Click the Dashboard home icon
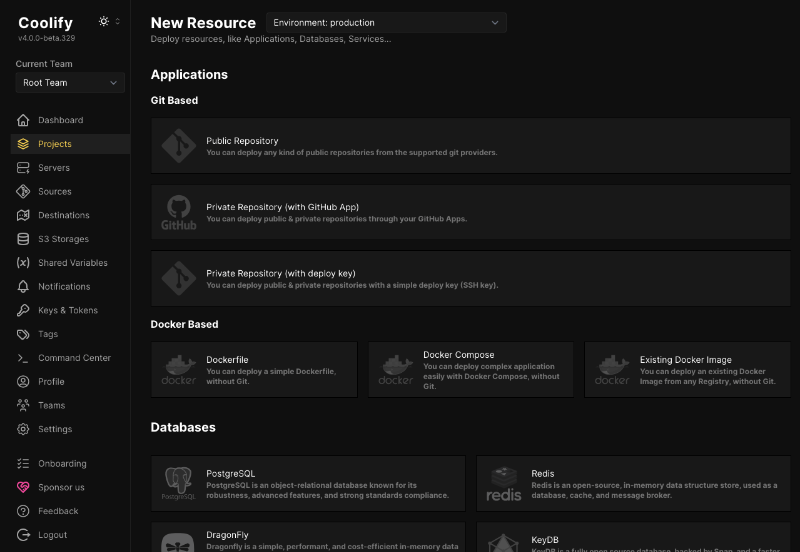 pos(23,120)
